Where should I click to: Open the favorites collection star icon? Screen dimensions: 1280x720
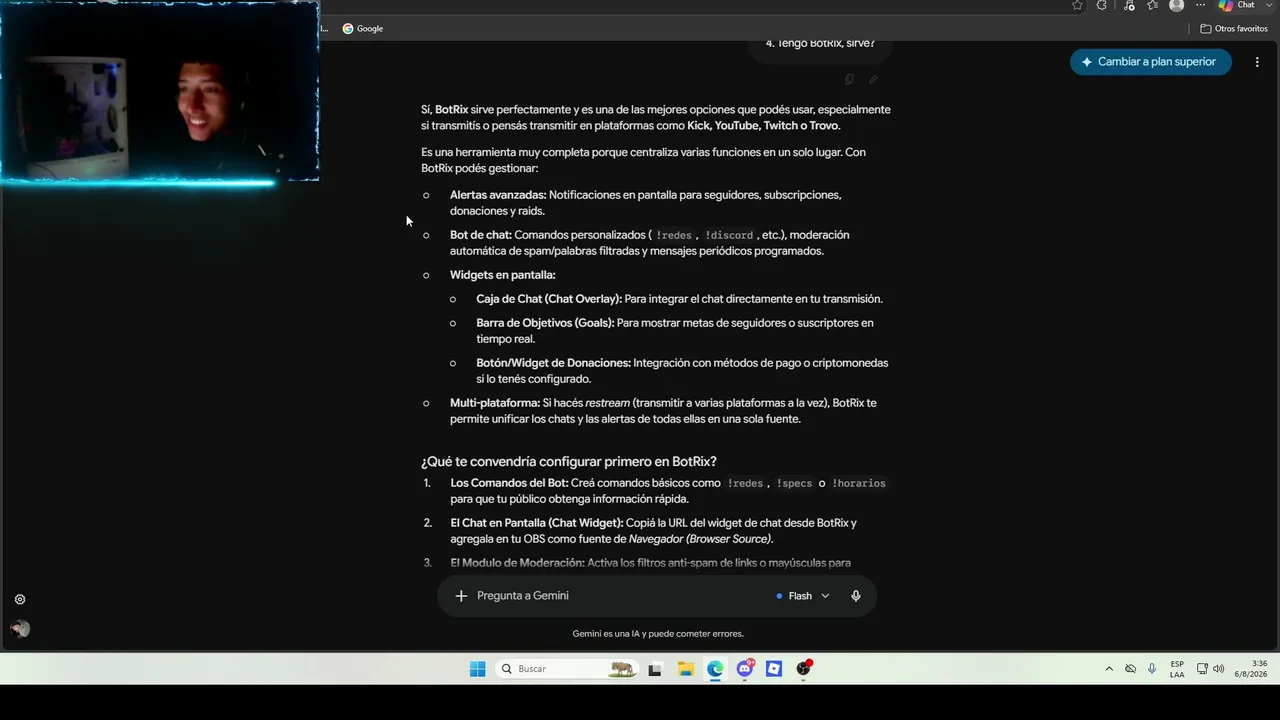point(1153,5)
